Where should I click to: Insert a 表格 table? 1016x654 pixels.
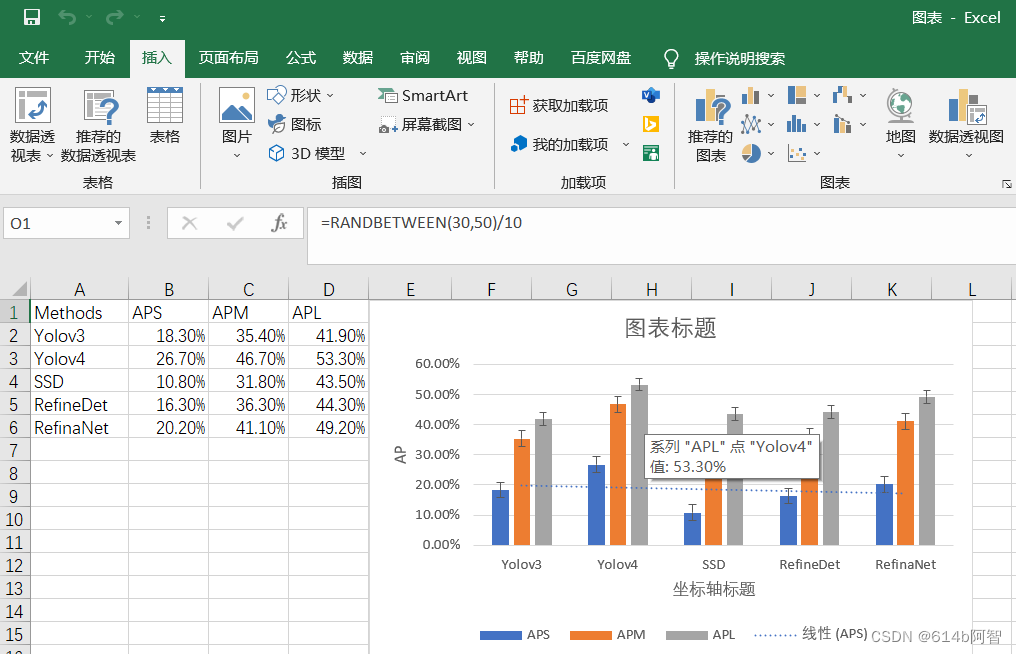pos(165,115)
